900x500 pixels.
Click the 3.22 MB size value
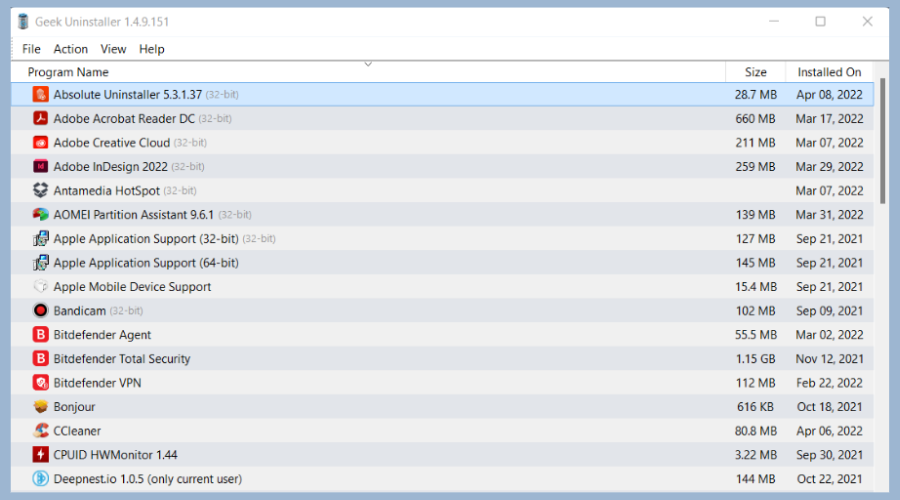(x=755, y=455)
